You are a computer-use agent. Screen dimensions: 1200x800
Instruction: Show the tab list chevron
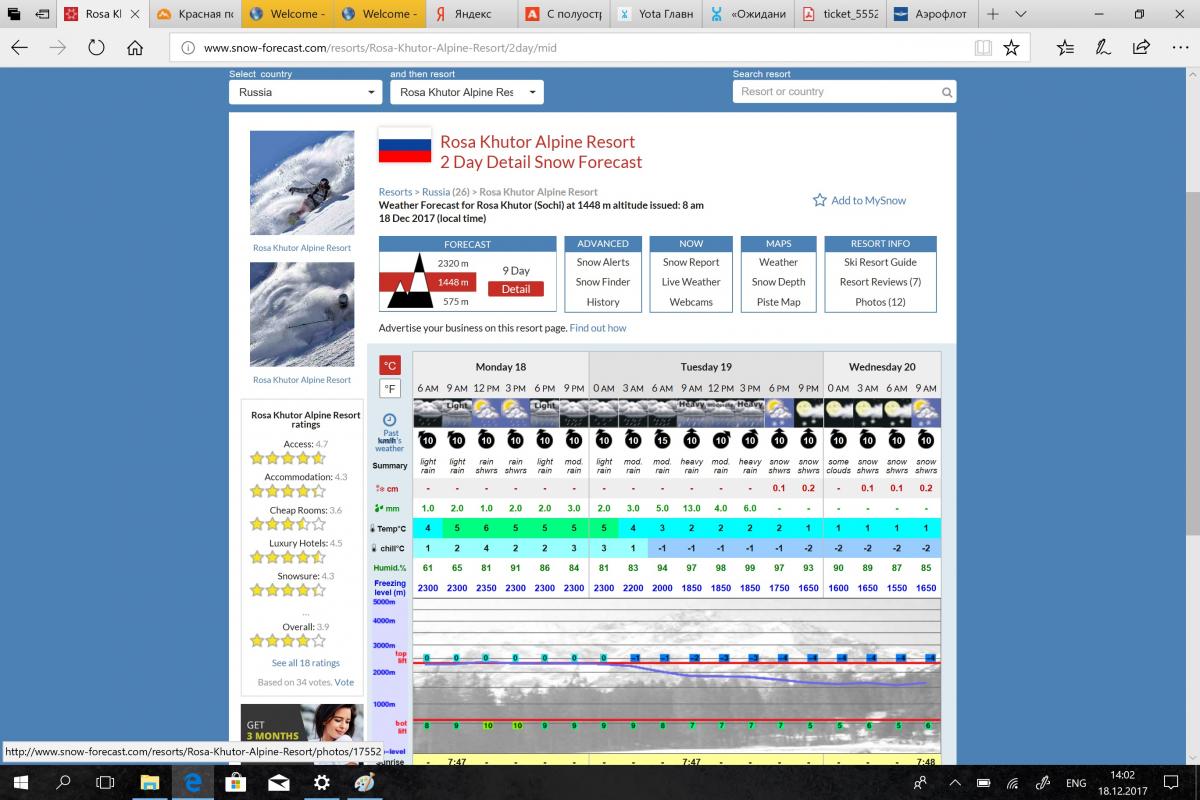(1020, 14)
